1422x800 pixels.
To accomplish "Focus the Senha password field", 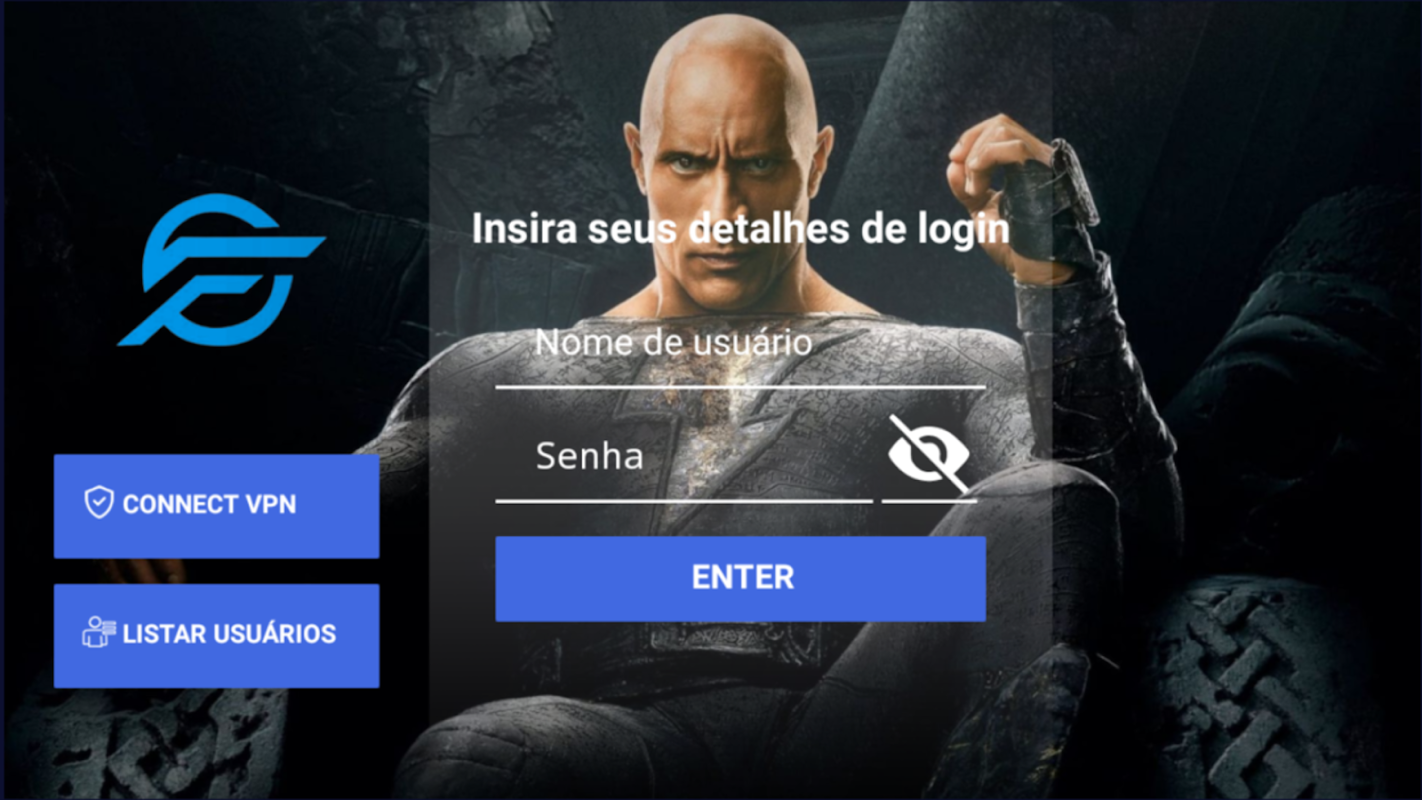I will [x=685, y=457].
